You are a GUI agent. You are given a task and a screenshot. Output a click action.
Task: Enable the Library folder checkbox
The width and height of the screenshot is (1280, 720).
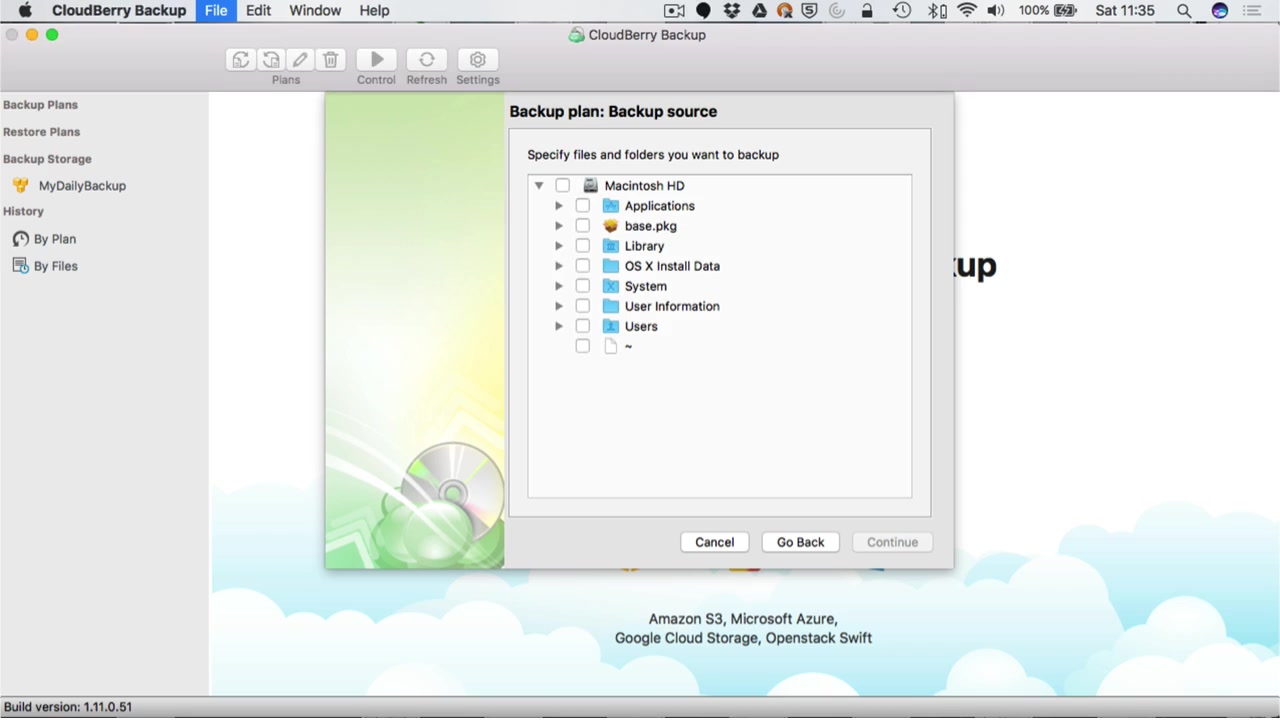(x=583, y=246)
